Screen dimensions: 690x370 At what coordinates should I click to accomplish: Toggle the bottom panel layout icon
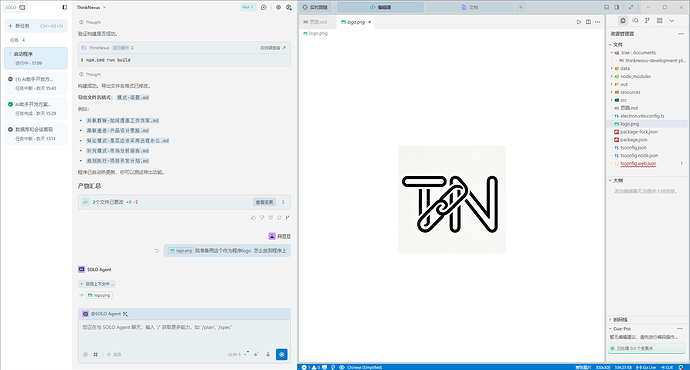pos(606,7)
